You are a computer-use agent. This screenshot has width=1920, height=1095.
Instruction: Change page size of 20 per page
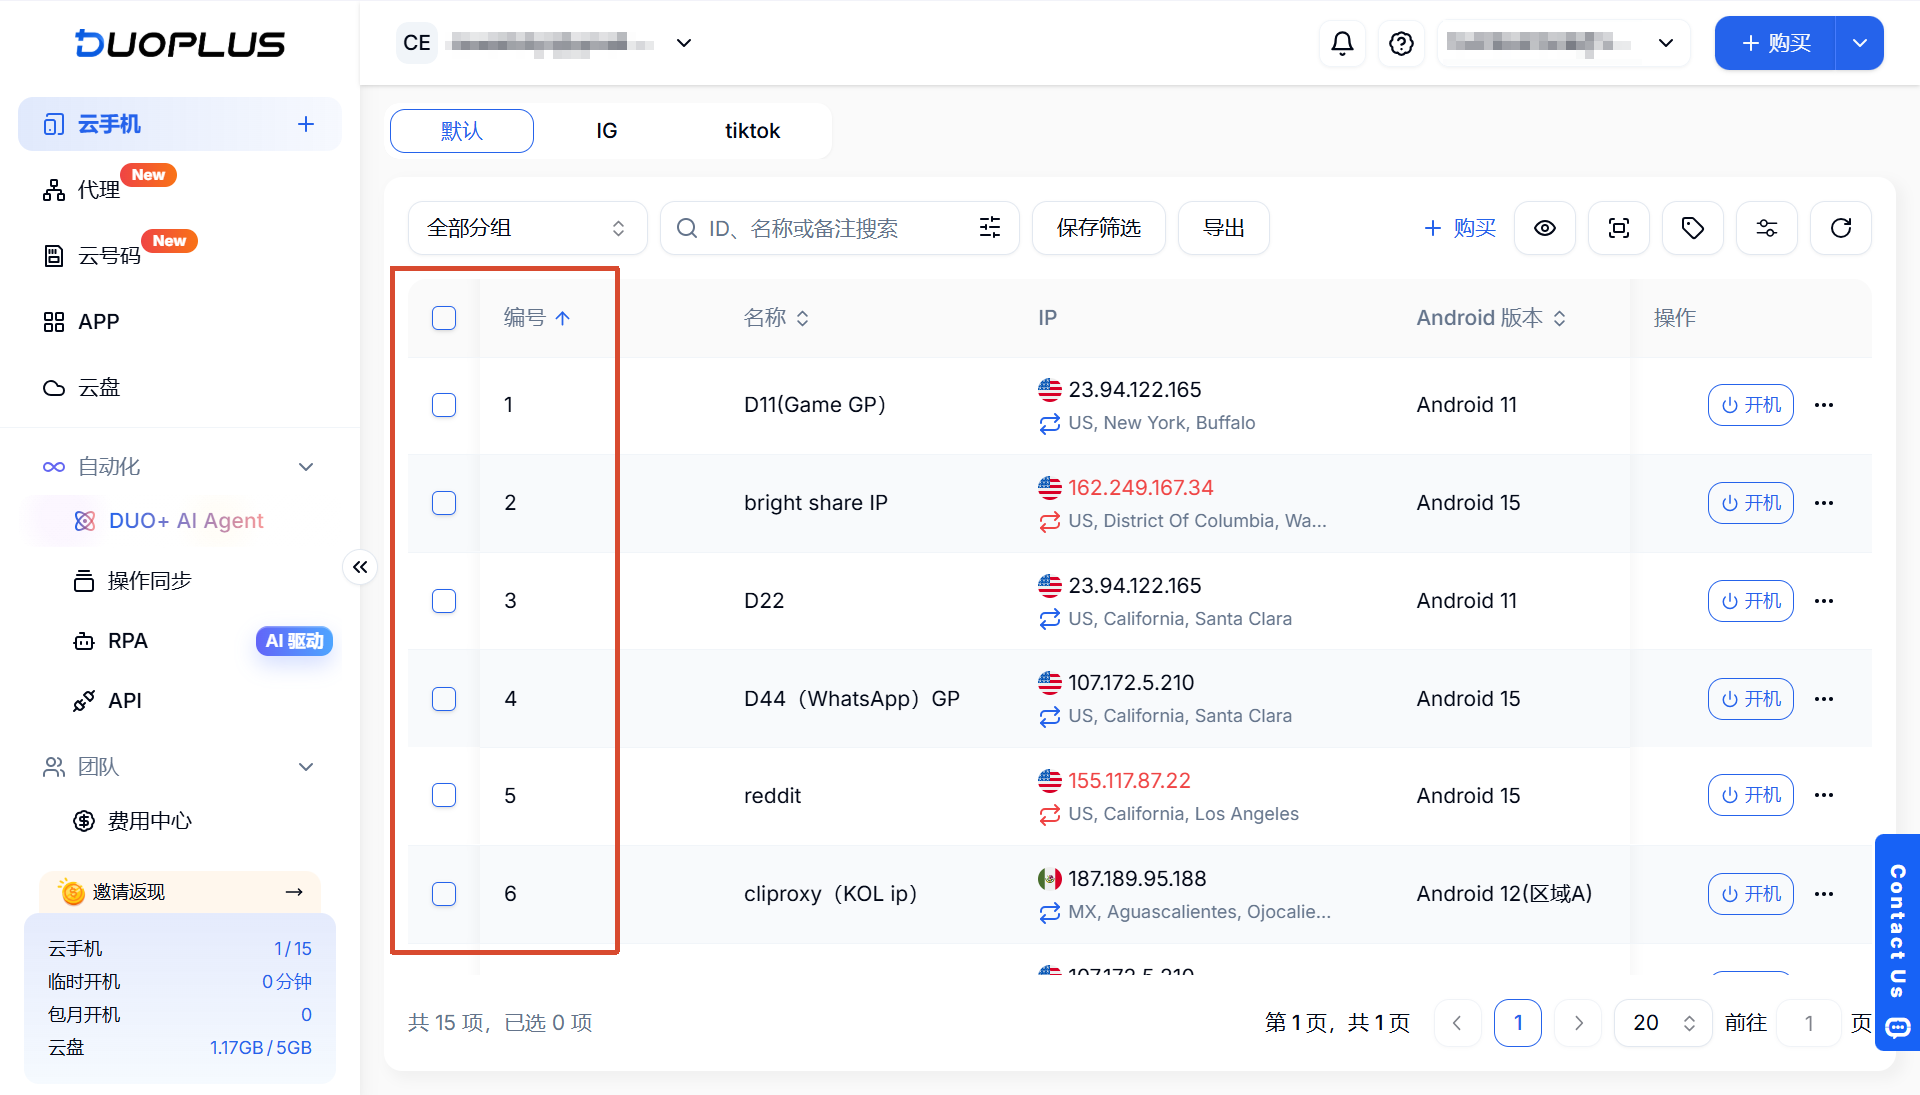pos(1663,1023)
